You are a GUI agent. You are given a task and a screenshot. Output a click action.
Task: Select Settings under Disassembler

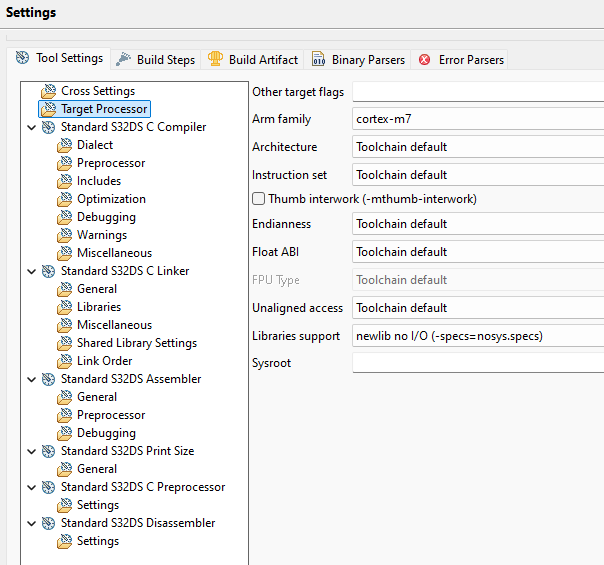tap(98, 541)
